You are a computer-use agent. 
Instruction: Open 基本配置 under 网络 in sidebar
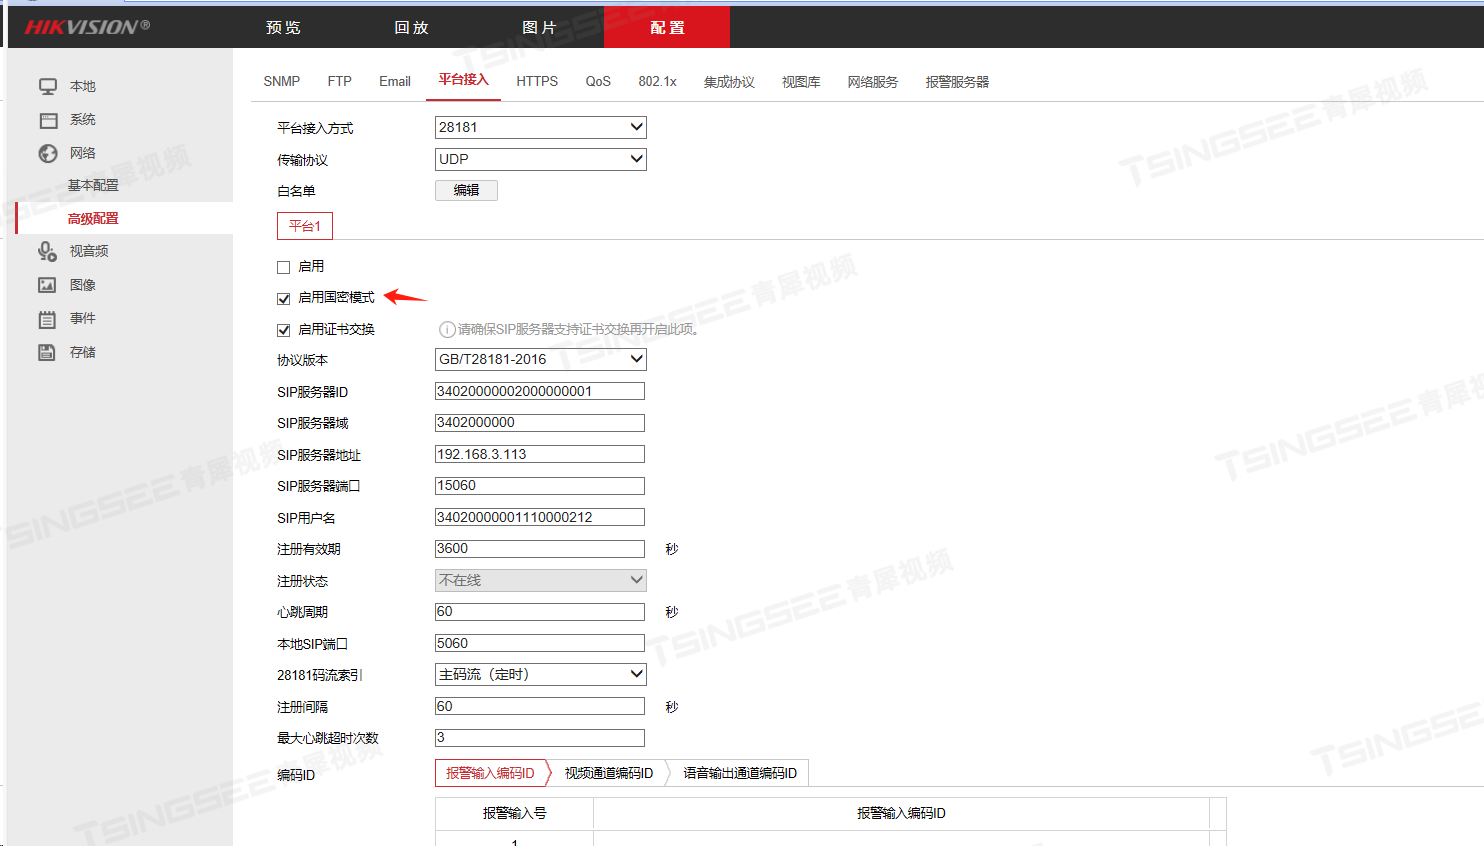93,185
